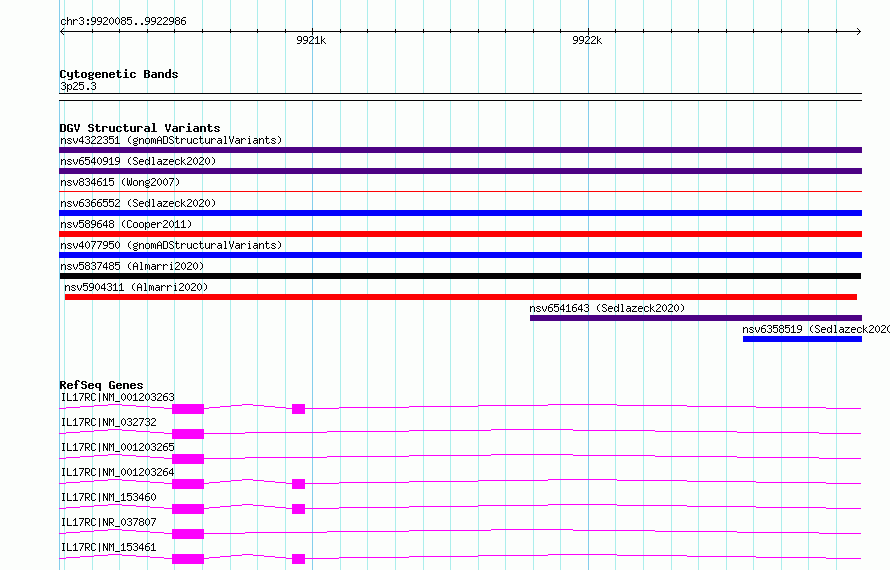The height and width of the screenshot is (570, 890).
Task: Click the Cytogenetic Bands track title
Action: coord(119,74)
